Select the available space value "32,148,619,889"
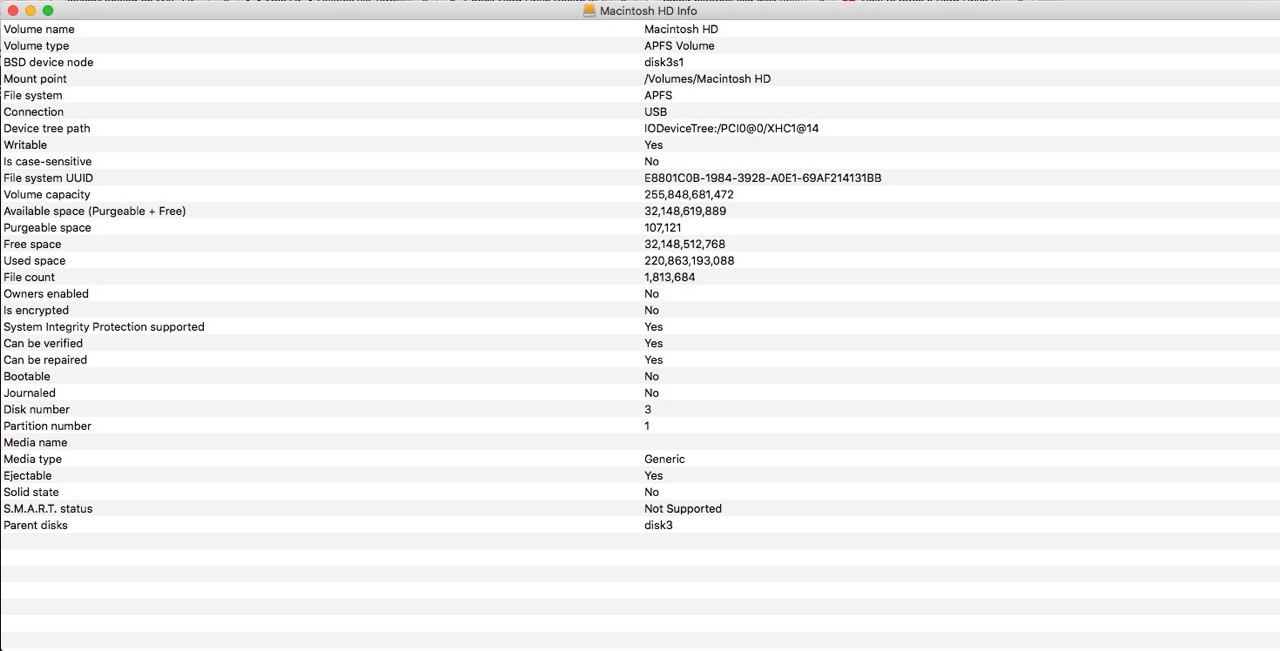The image size is (1280, 651). coord(685,211)
